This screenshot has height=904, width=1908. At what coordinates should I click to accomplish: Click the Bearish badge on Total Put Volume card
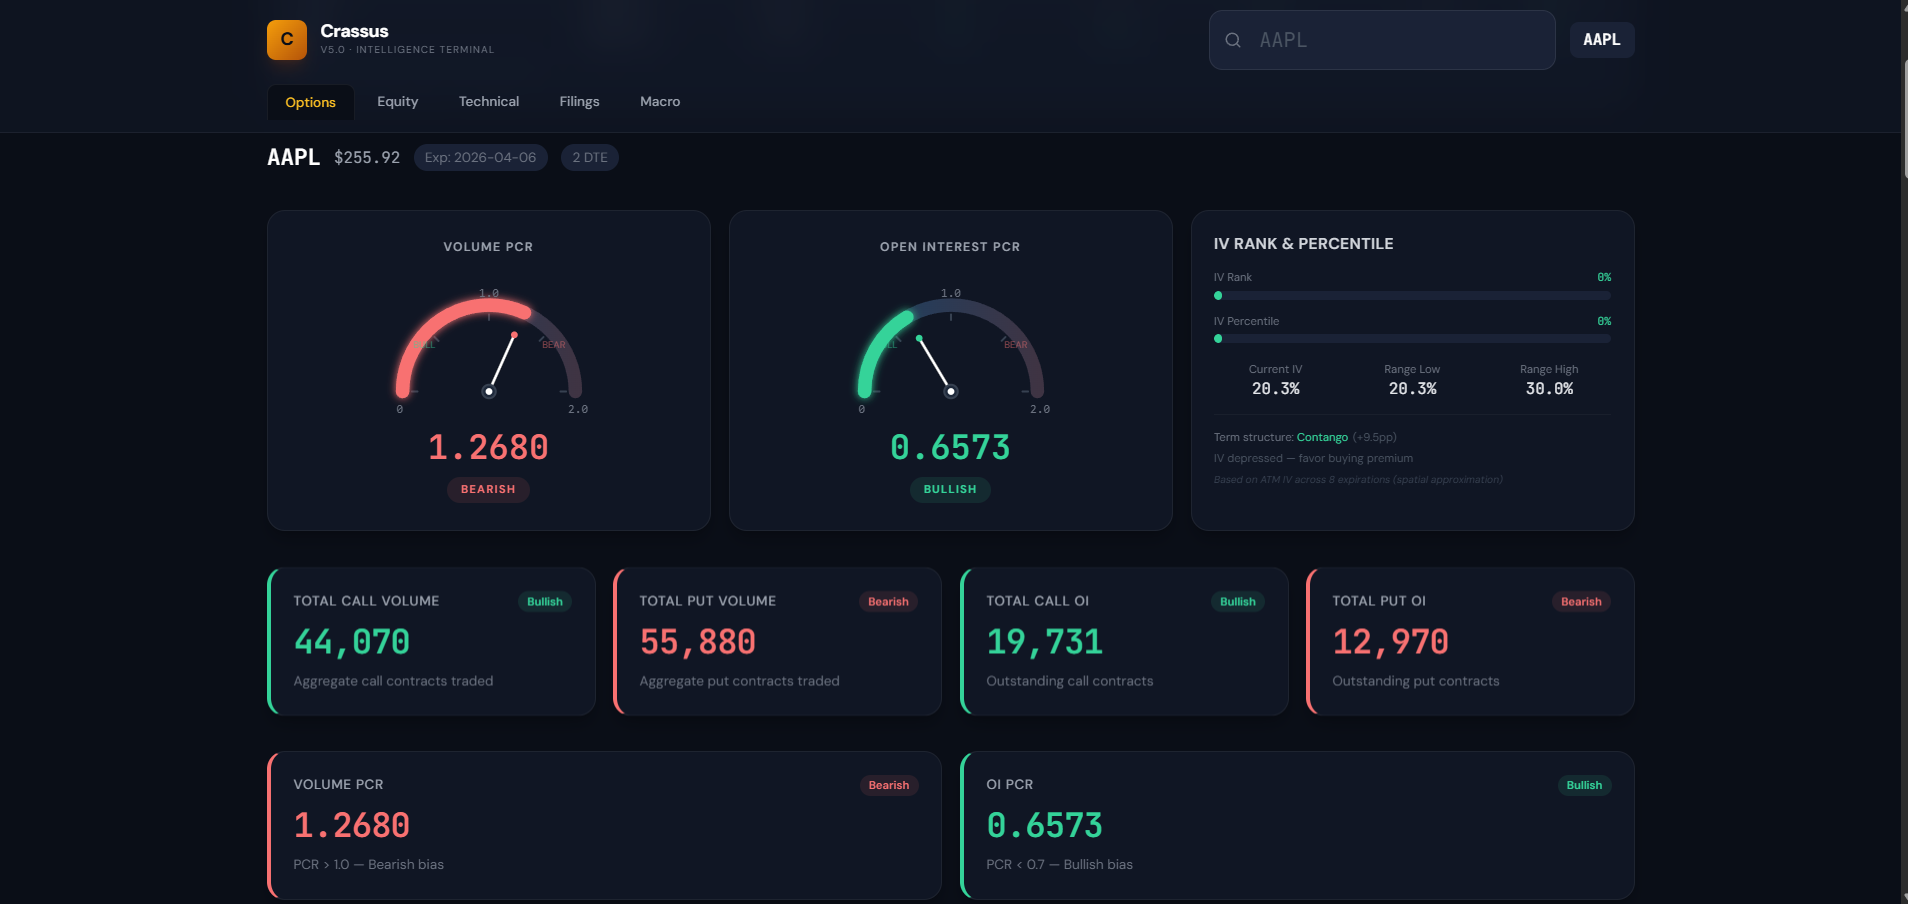887,601
